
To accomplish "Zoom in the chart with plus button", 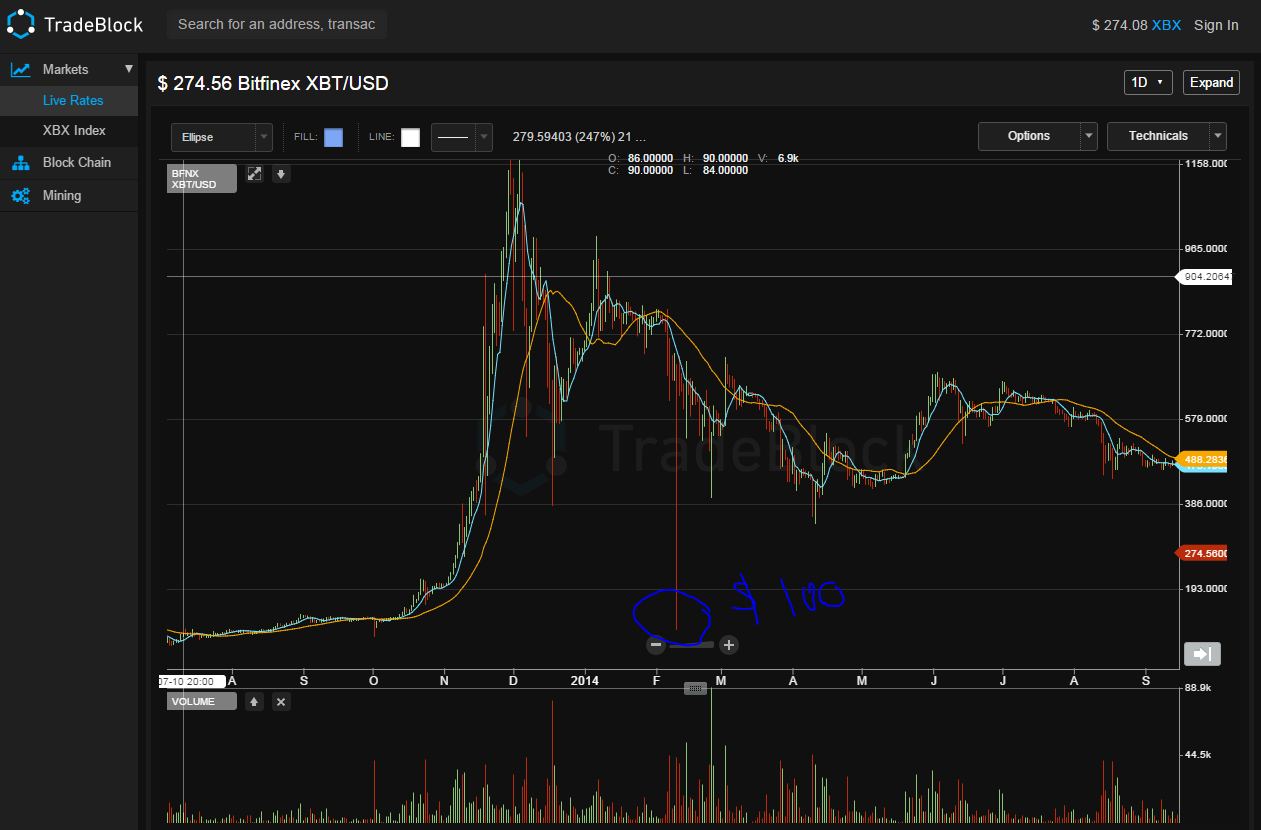I will (x=729, y=645).
